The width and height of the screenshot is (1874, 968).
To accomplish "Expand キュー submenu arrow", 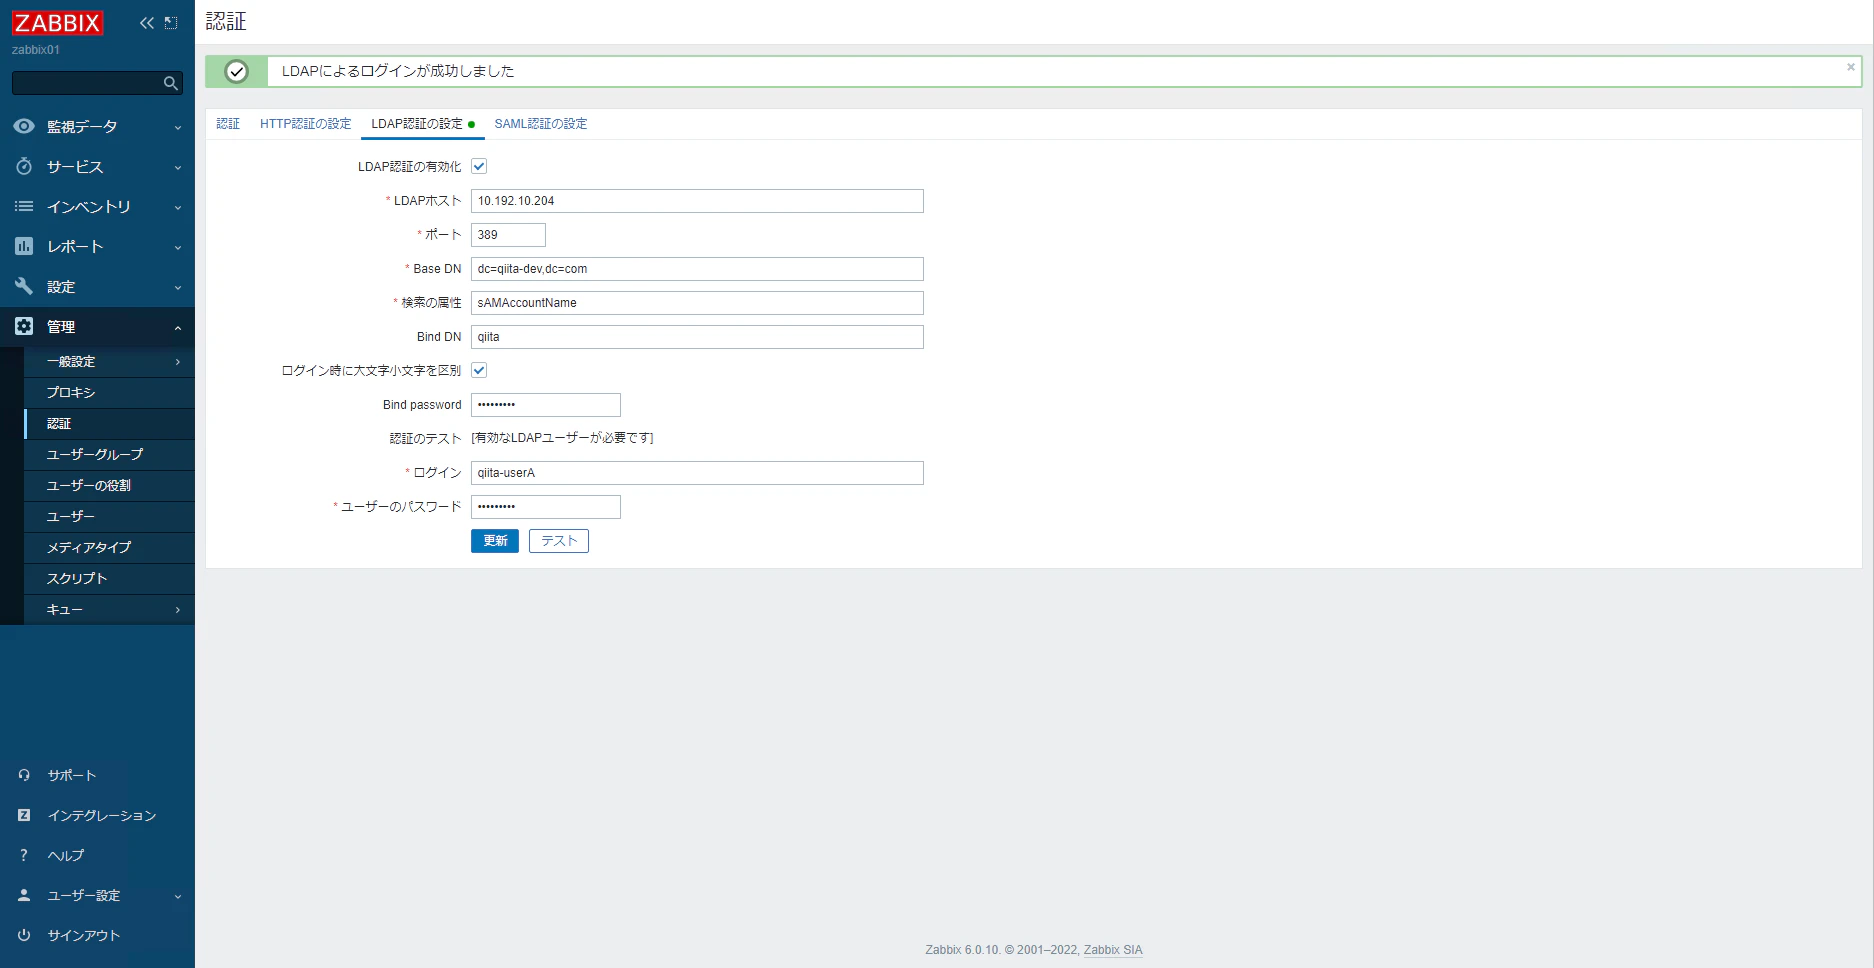I will (x=178, y=610).
